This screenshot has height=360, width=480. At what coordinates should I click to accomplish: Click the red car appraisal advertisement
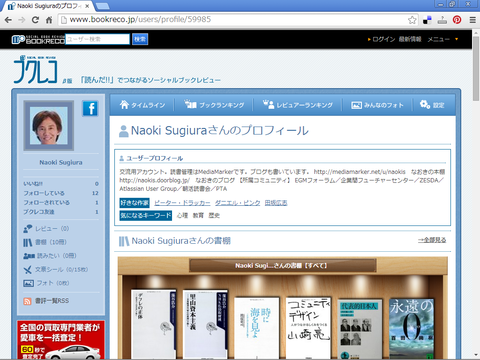61,340
